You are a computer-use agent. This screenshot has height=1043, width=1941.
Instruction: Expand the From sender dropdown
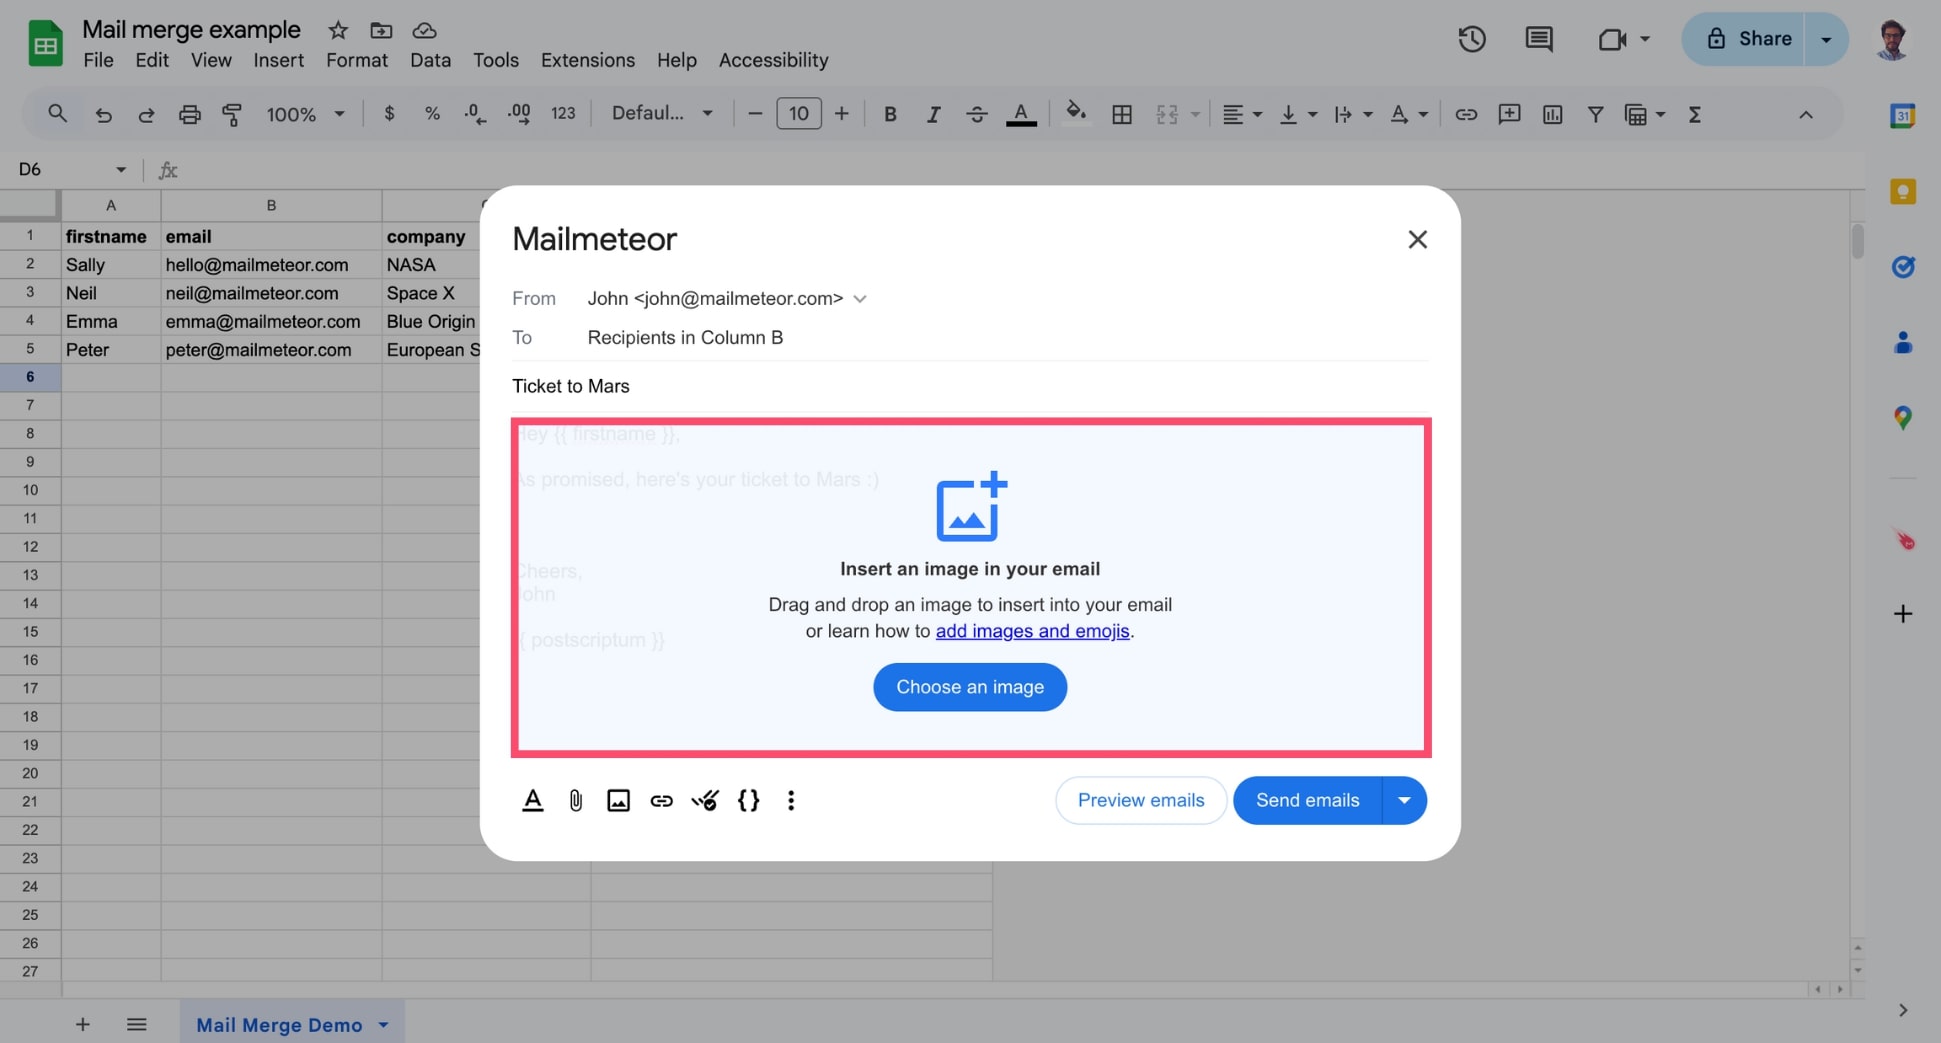coord(860,299)
